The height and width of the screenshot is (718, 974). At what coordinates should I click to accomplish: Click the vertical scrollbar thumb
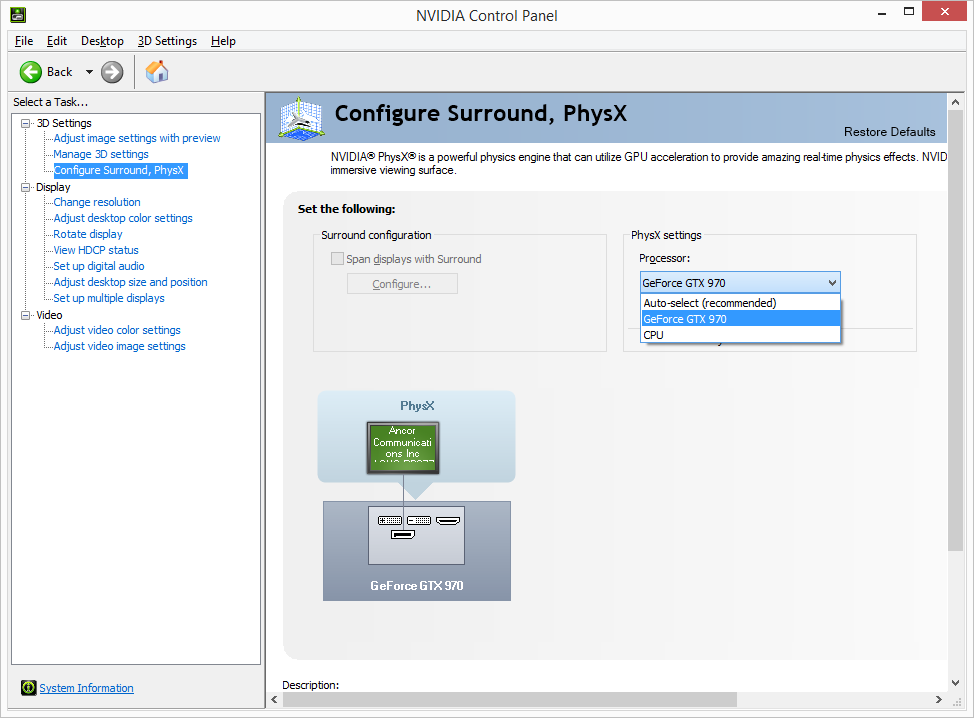point(955,330)
